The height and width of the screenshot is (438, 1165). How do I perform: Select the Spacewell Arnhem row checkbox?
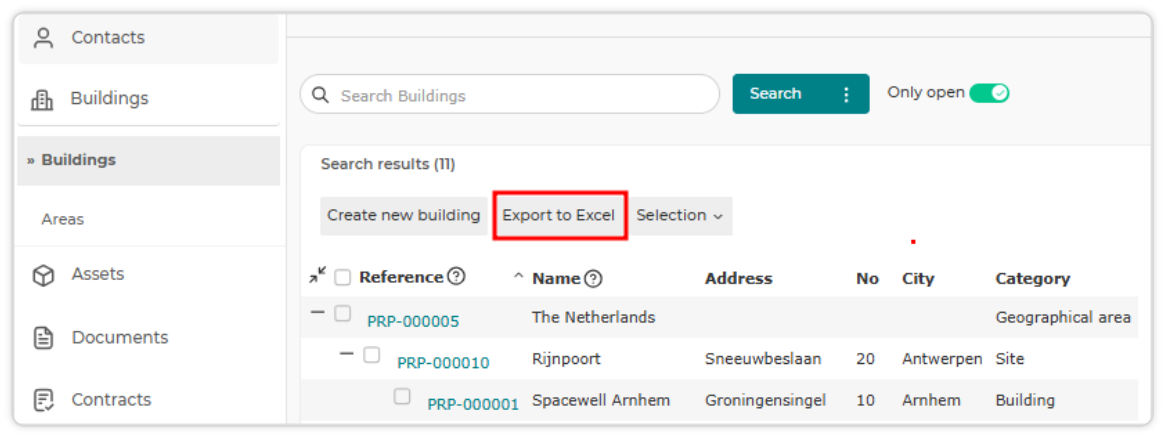(x=402, y=396)
